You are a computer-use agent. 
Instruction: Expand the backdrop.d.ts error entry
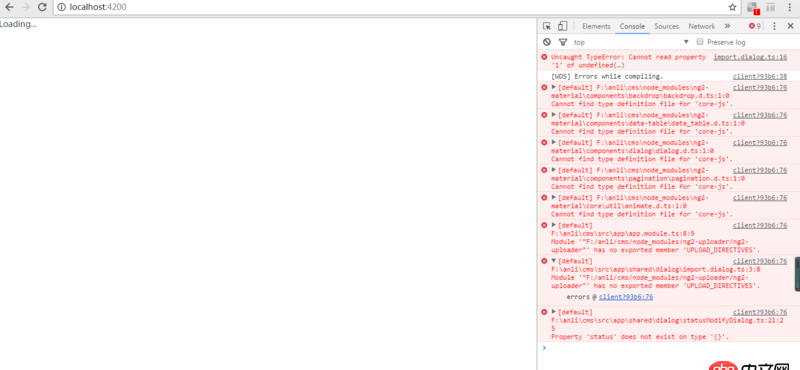pyautogui.click(x=554, y=87)
